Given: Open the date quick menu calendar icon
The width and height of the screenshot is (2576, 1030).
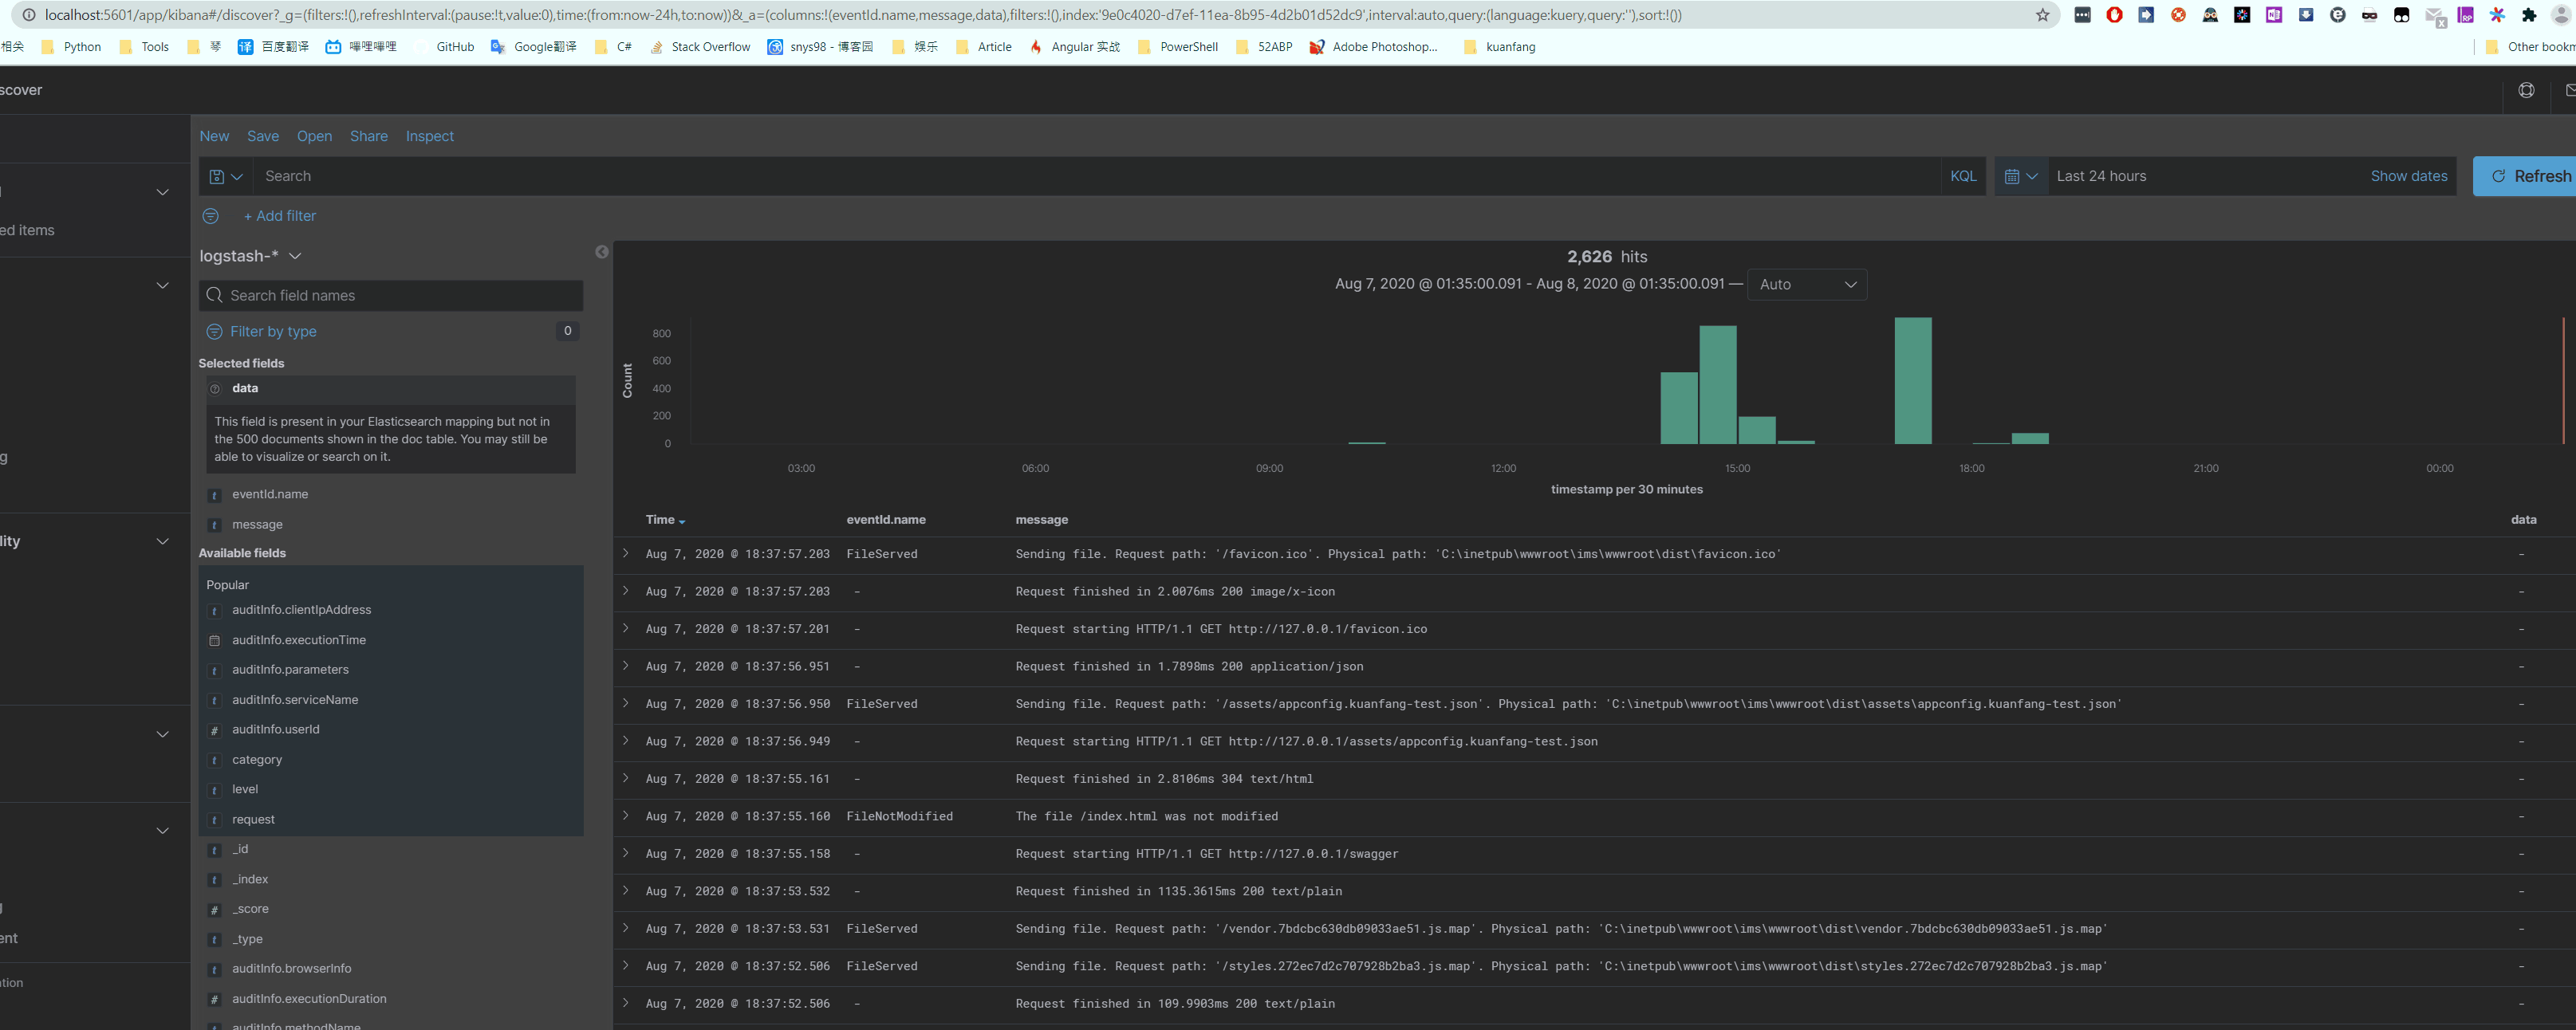Looking at the screenshot, I should click(2021, 176).
